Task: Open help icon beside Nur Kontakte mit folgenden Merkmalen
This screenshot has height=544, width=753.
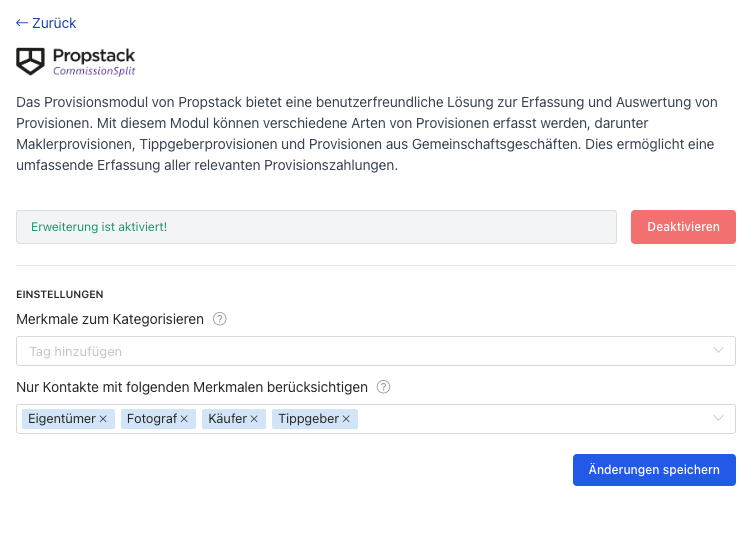Action: 383,387
